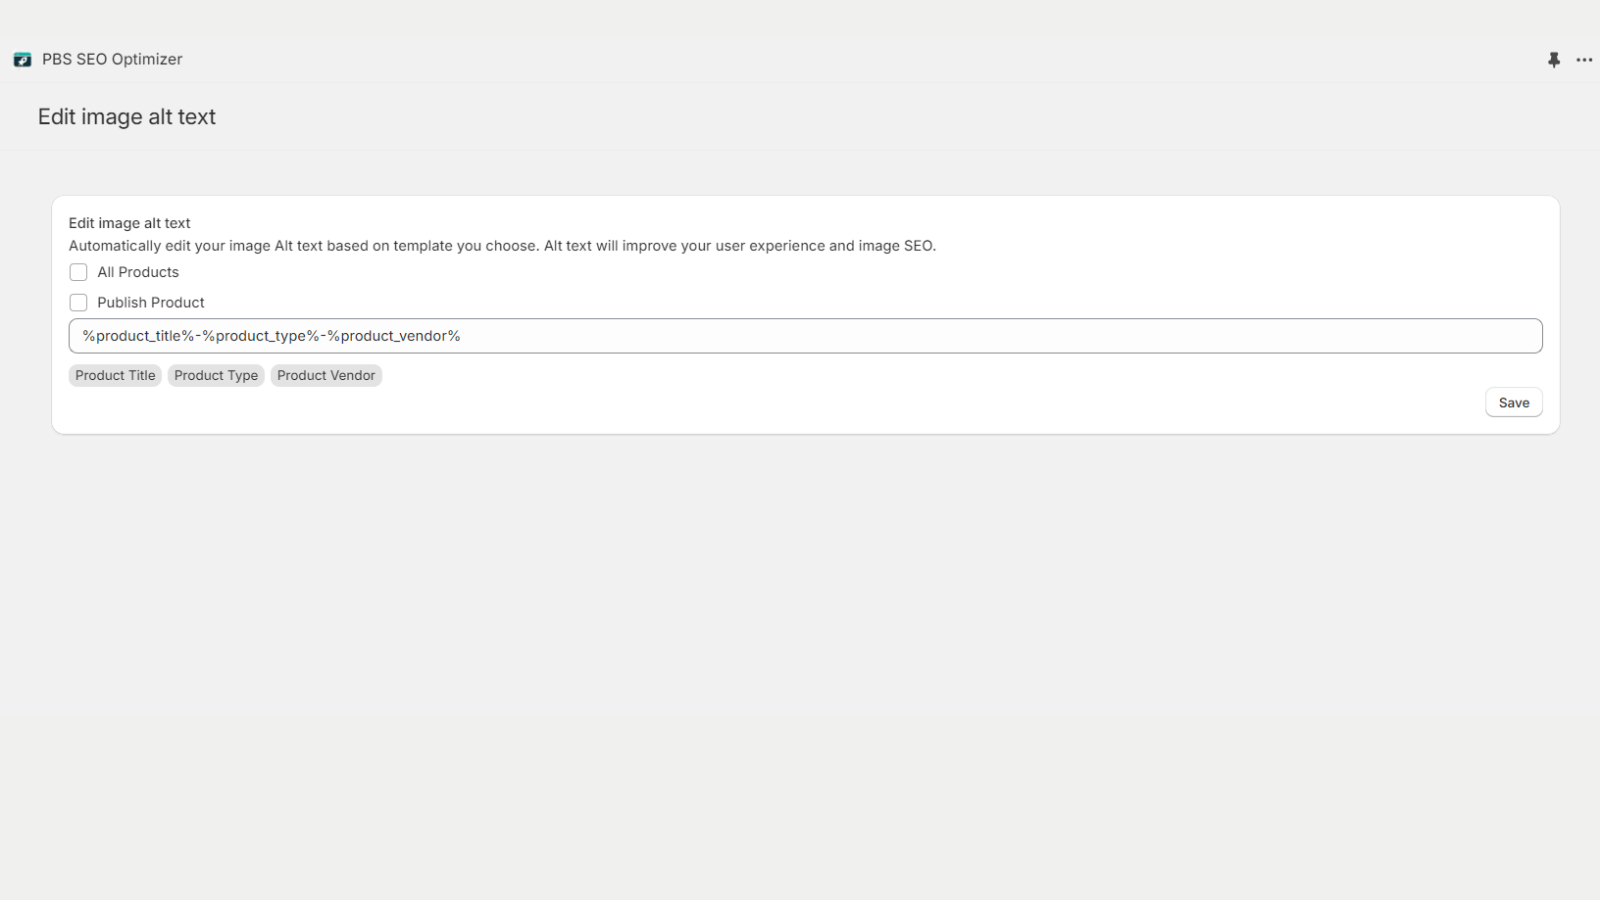
Task: Focus the alt text template input field
Action: 805,336
